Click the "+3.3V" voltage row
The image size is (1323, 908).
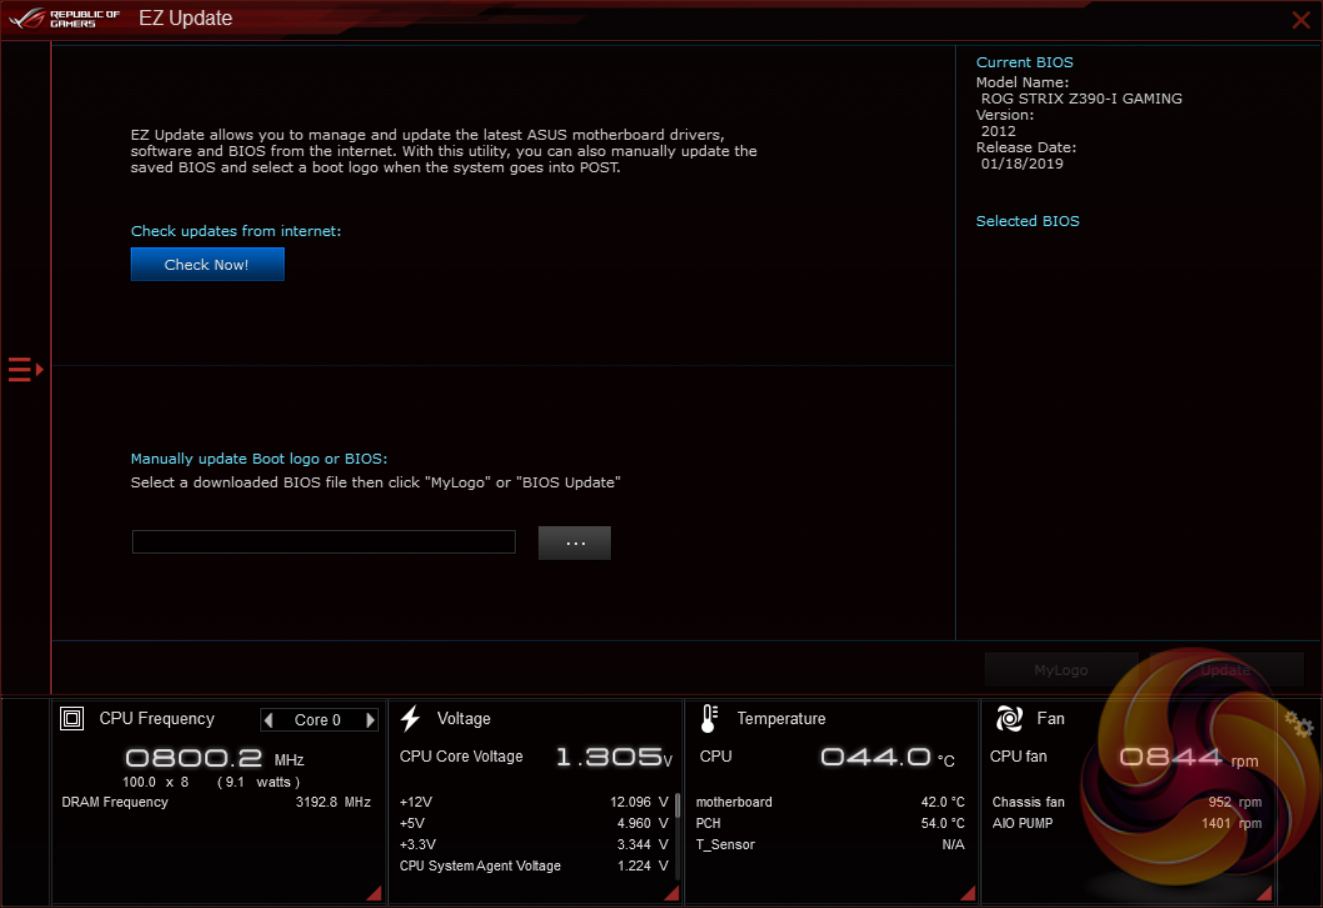[534, 845]
